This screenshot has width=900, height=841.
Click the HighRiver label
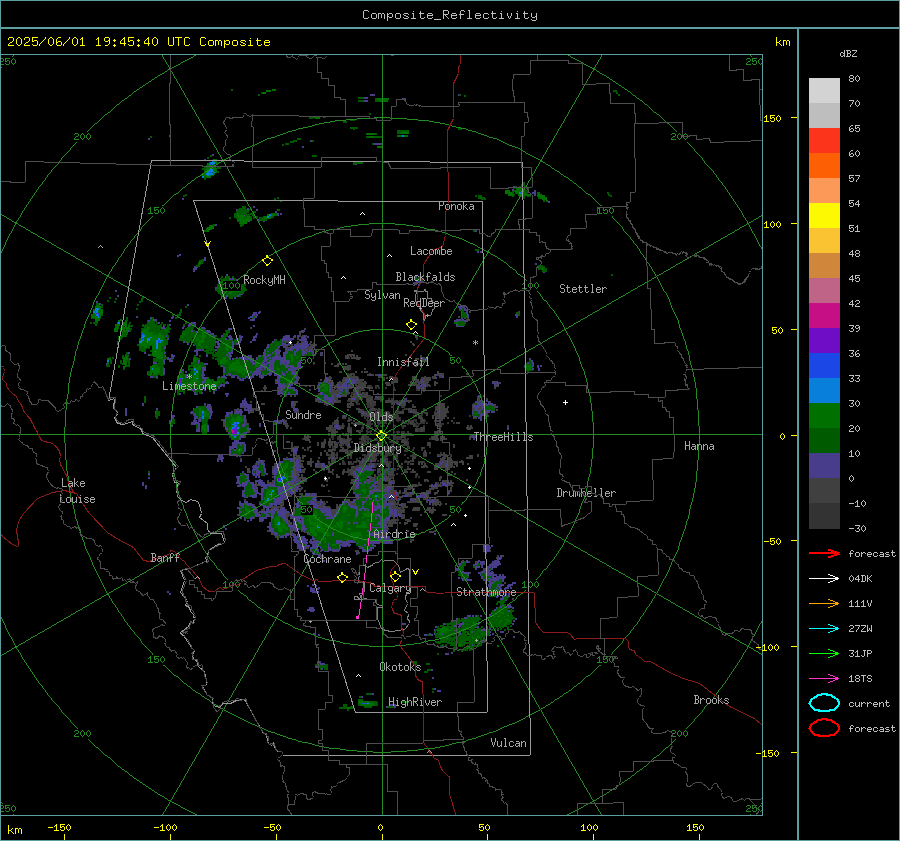(x=415, y=702)
